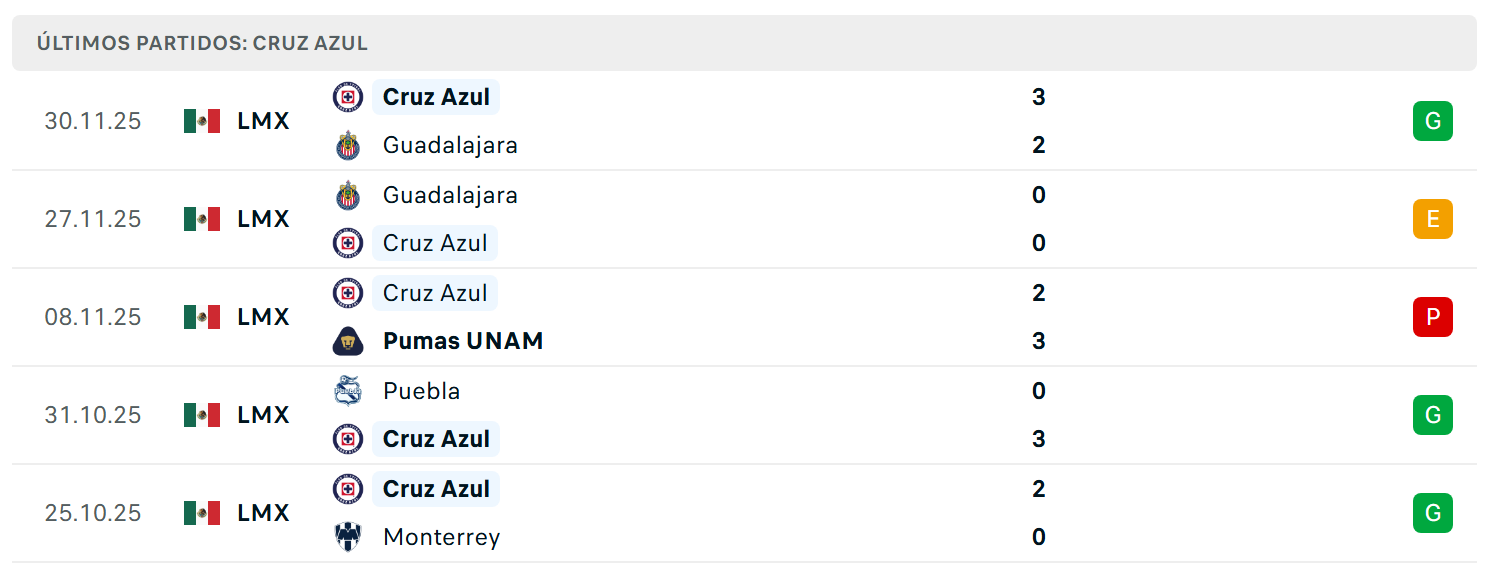1492x582 pixels.
Task: Click Mexico flag on 08.11.25 row
Action: [202, 317]
